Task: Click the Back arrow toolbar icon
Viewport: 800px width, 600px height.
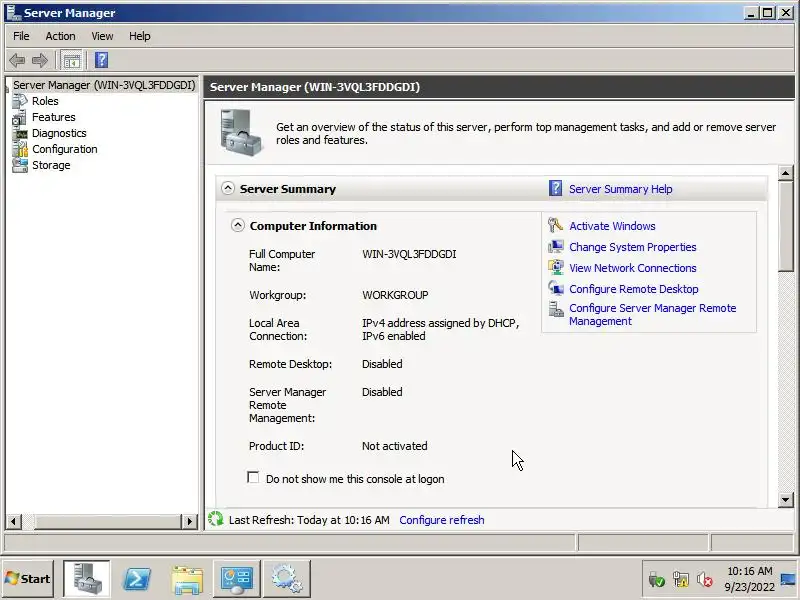Action: coord(17,60)
